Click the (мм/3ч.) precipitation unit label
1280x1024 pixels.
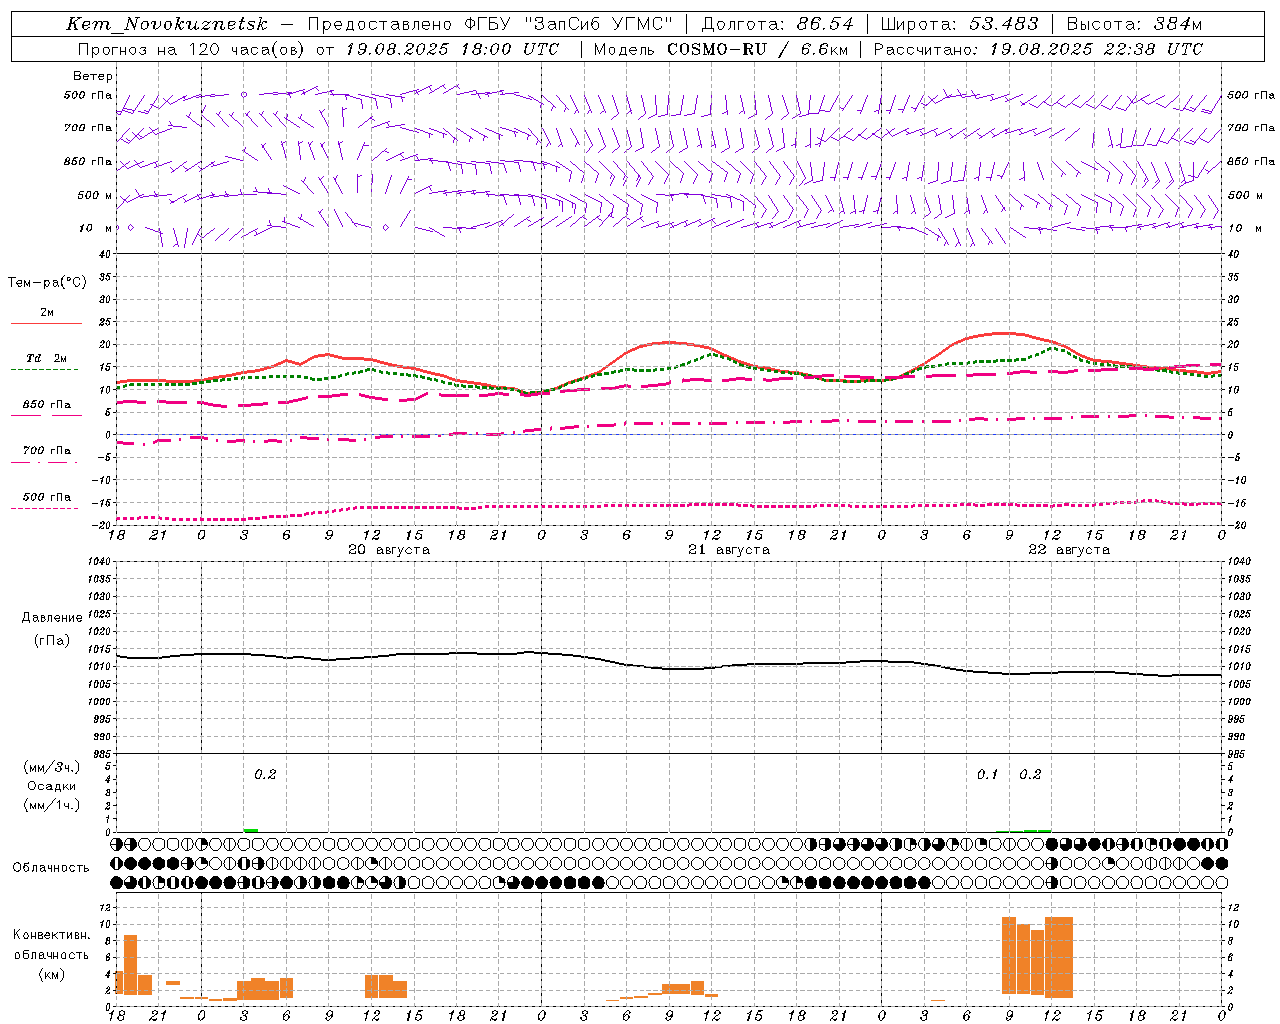click(x=52, y=767)
